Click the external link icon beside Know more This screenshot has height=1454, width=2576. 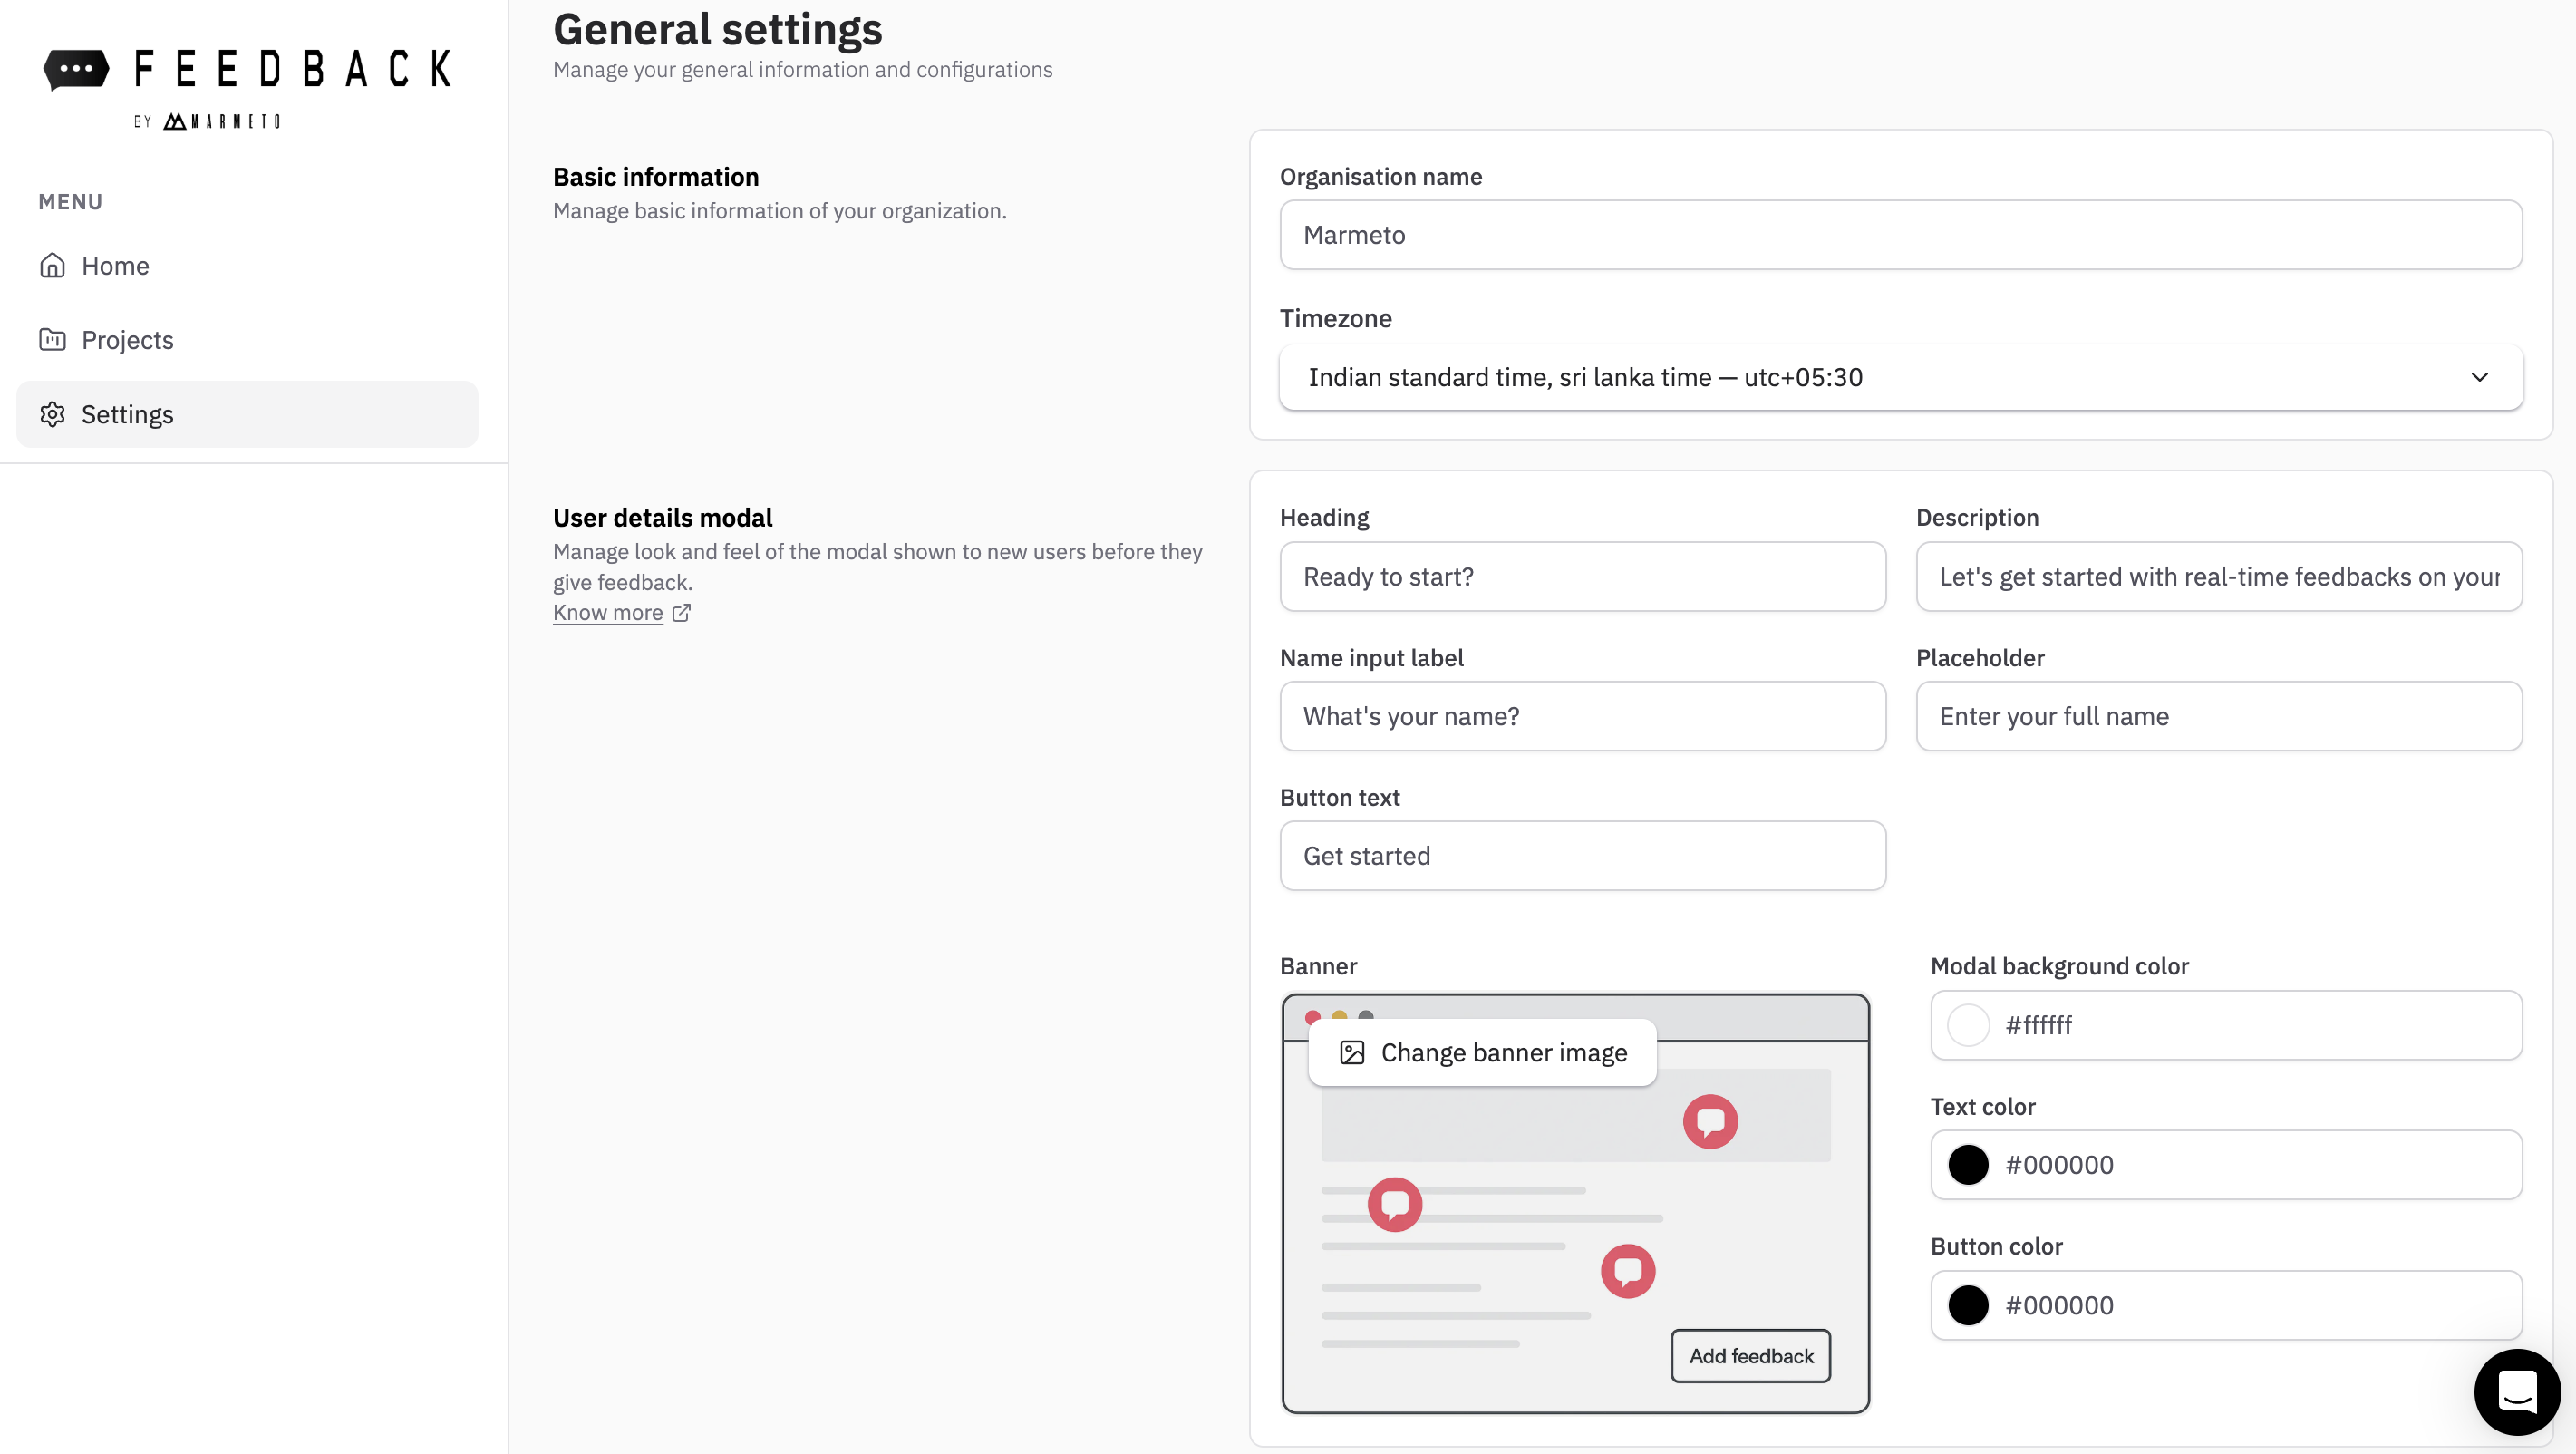(x=682, y=613)
